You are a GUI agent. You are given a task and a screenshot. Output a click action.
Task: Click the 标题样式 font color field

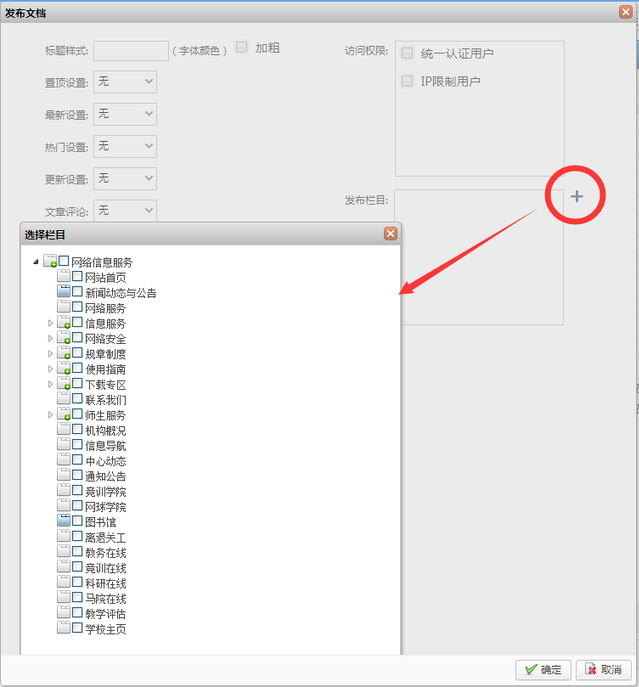point(131,50)
